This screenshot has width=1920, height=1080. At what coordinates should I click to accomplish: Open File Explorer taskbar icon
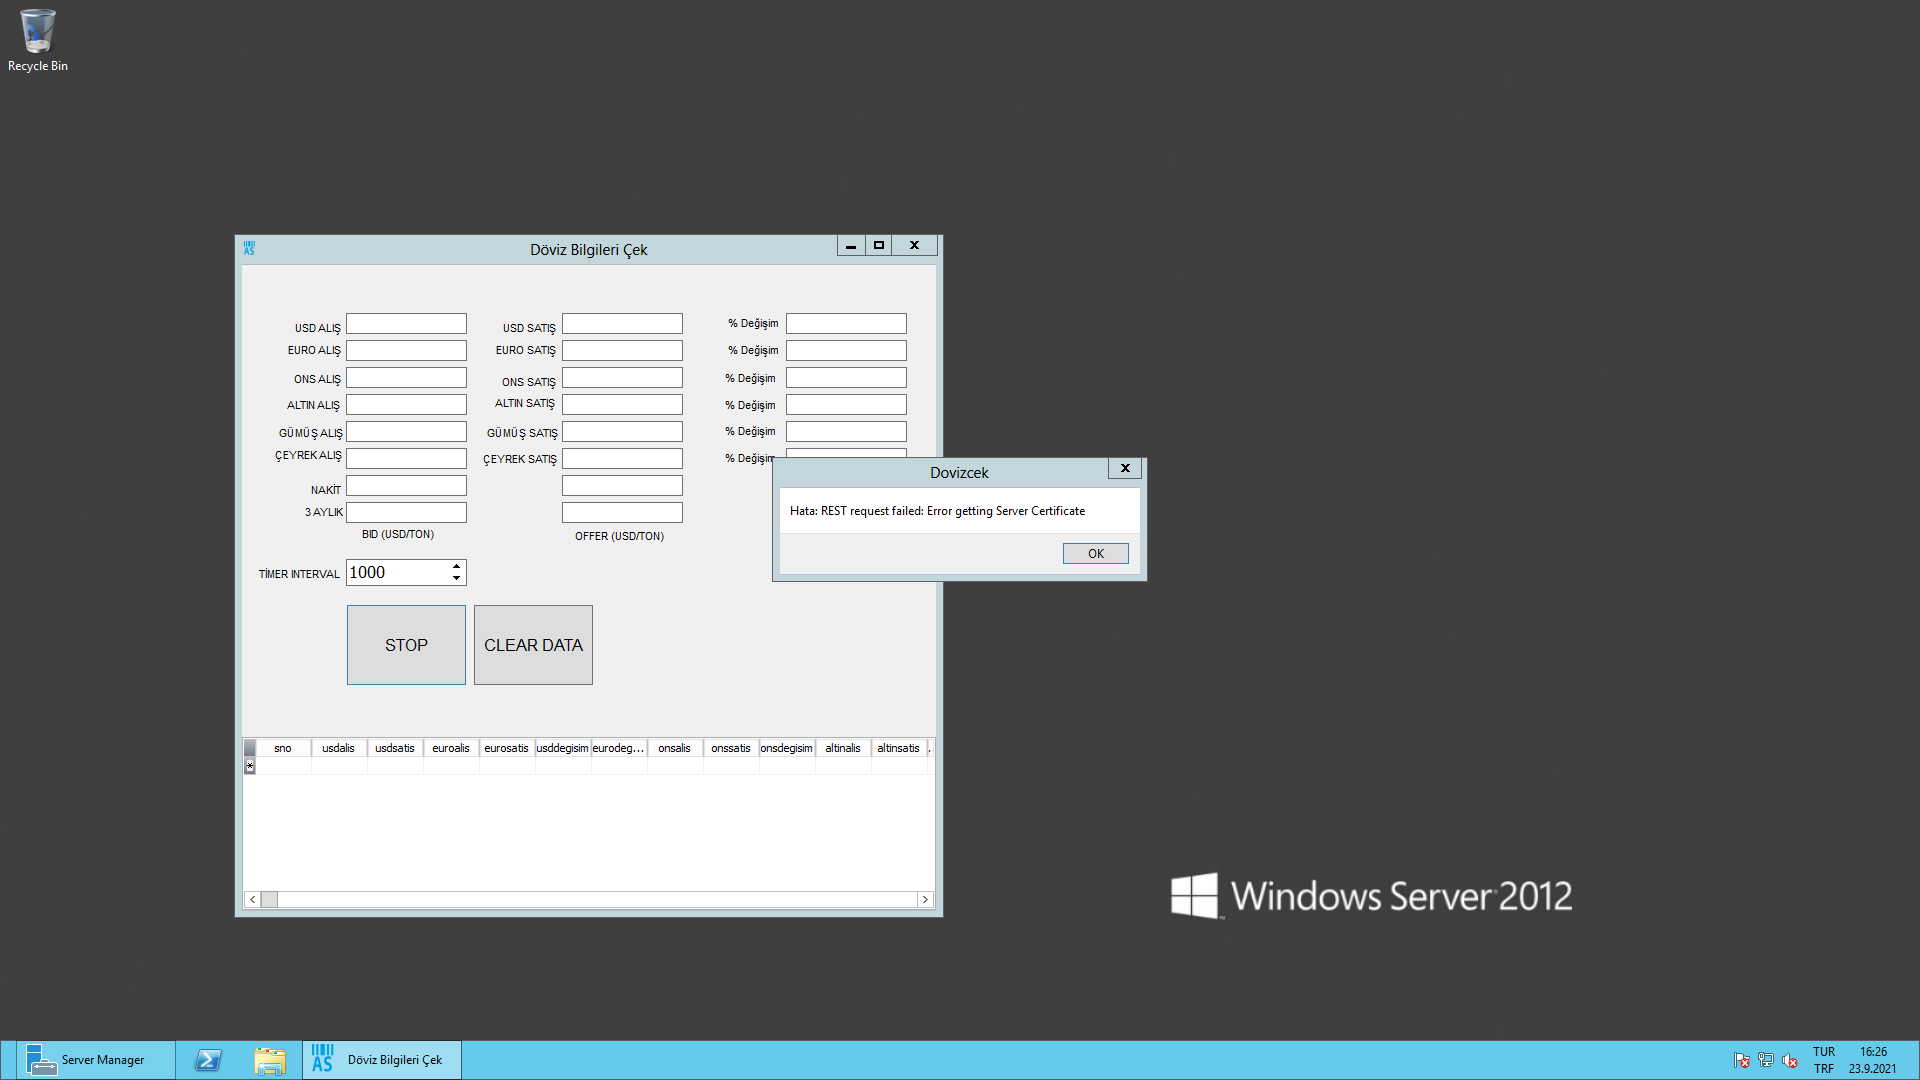click(269, 1060)
